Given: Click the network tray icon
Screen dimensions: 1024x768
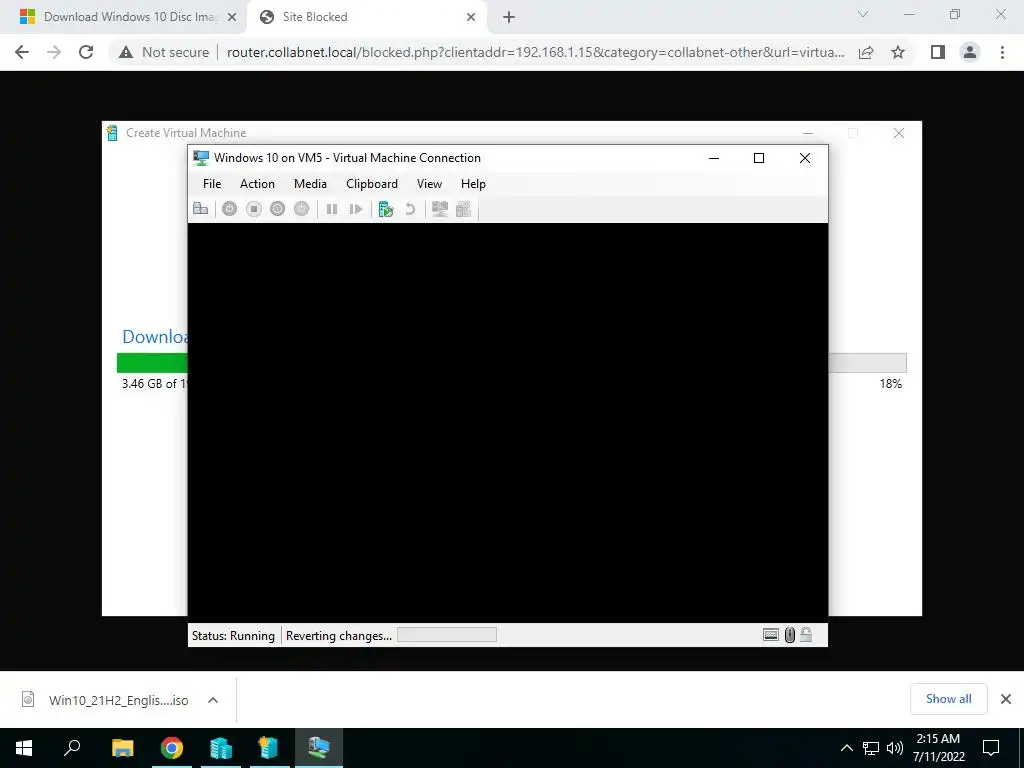Looking at the screenshot, I should [871, 748].
